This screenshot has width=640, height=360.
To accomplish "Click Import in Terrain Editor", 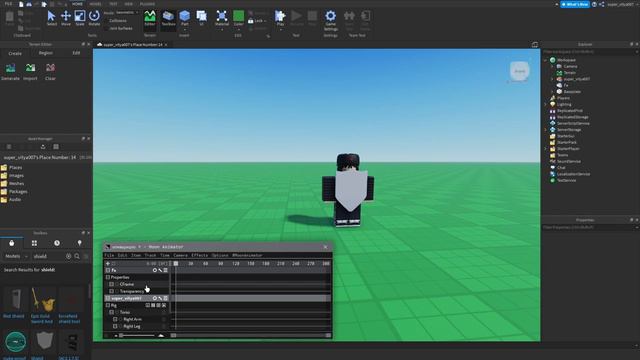I will (x=30, y=72).
